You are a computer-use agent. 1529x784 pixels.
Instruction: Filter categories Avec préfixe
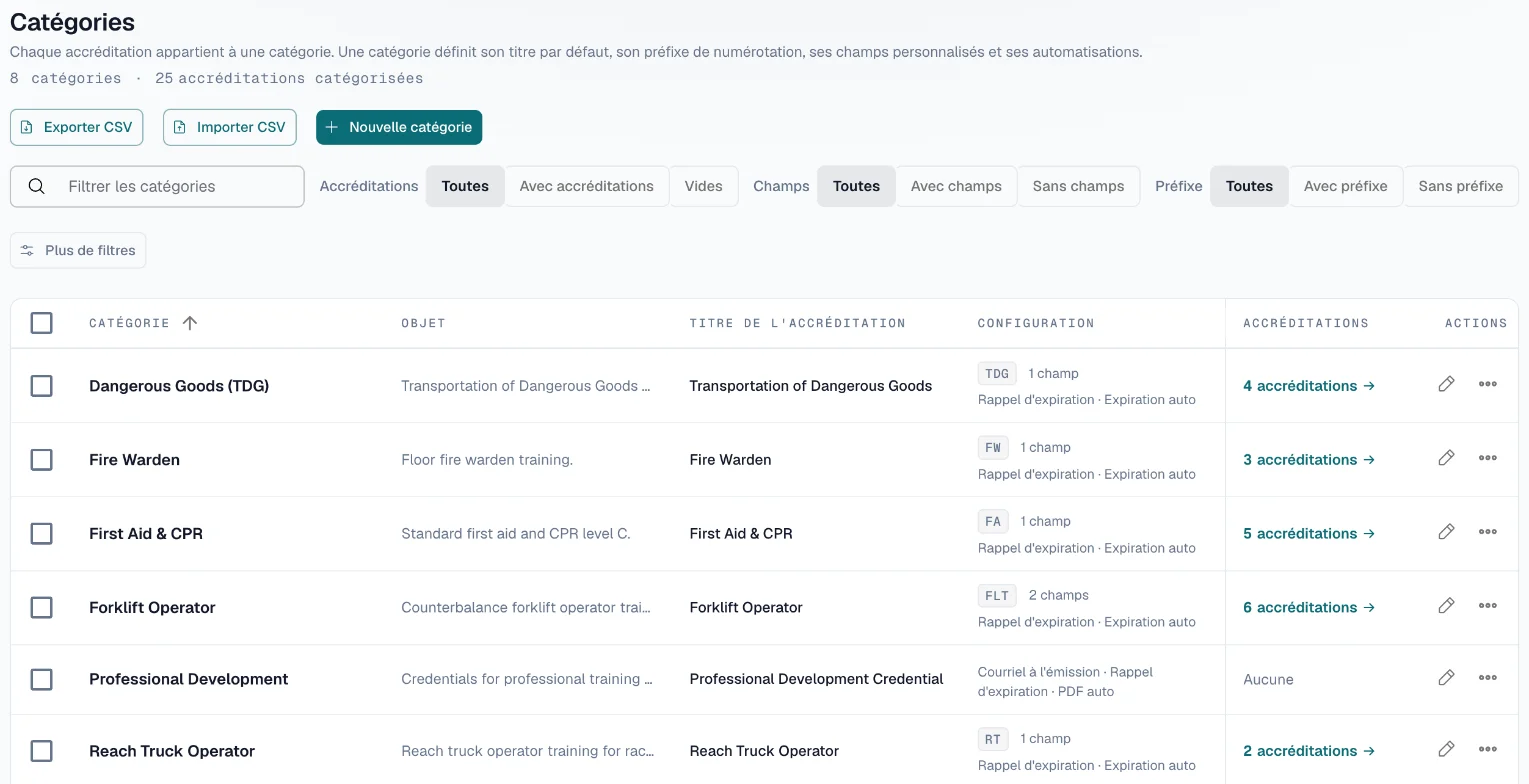click(1346, 186)
